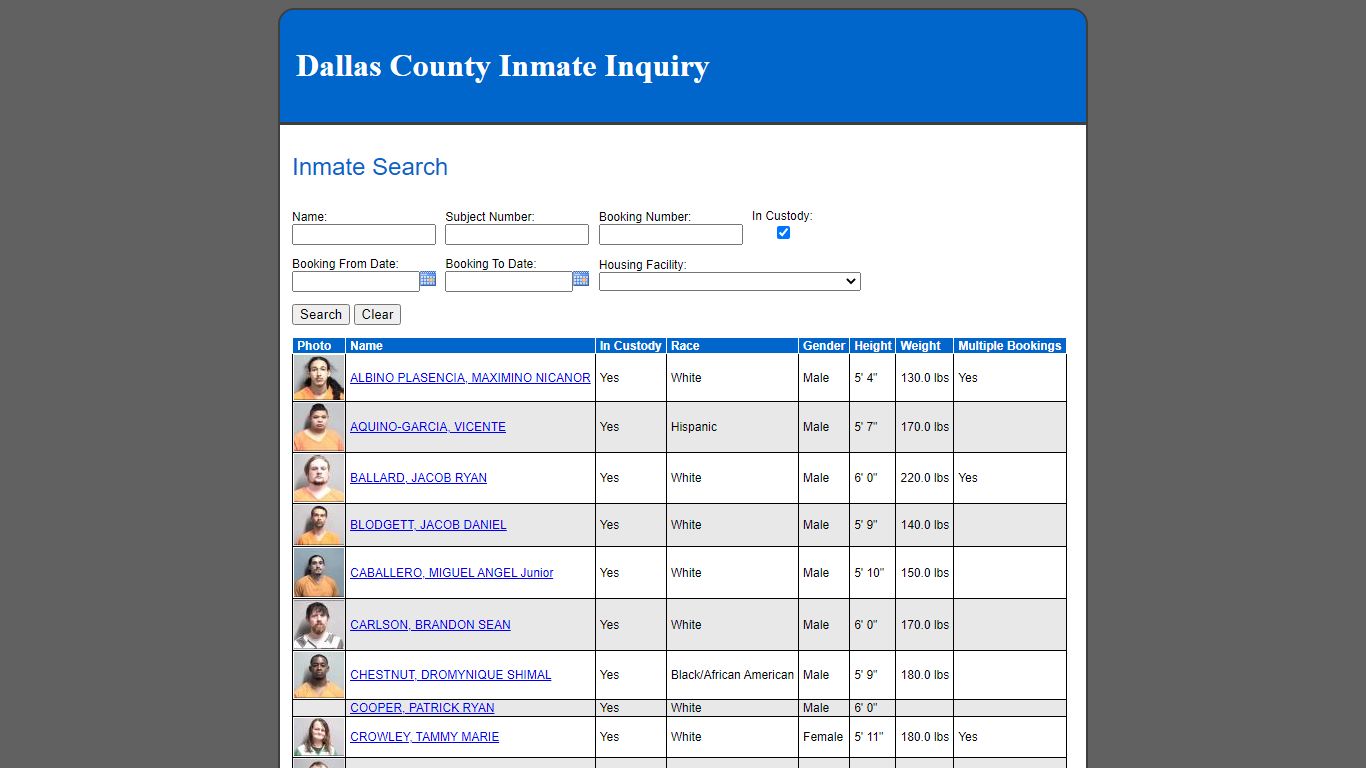Screen dimensions: 1366x768
Task: Click the Multiple Bookings column header
Action: (1010, 346)
